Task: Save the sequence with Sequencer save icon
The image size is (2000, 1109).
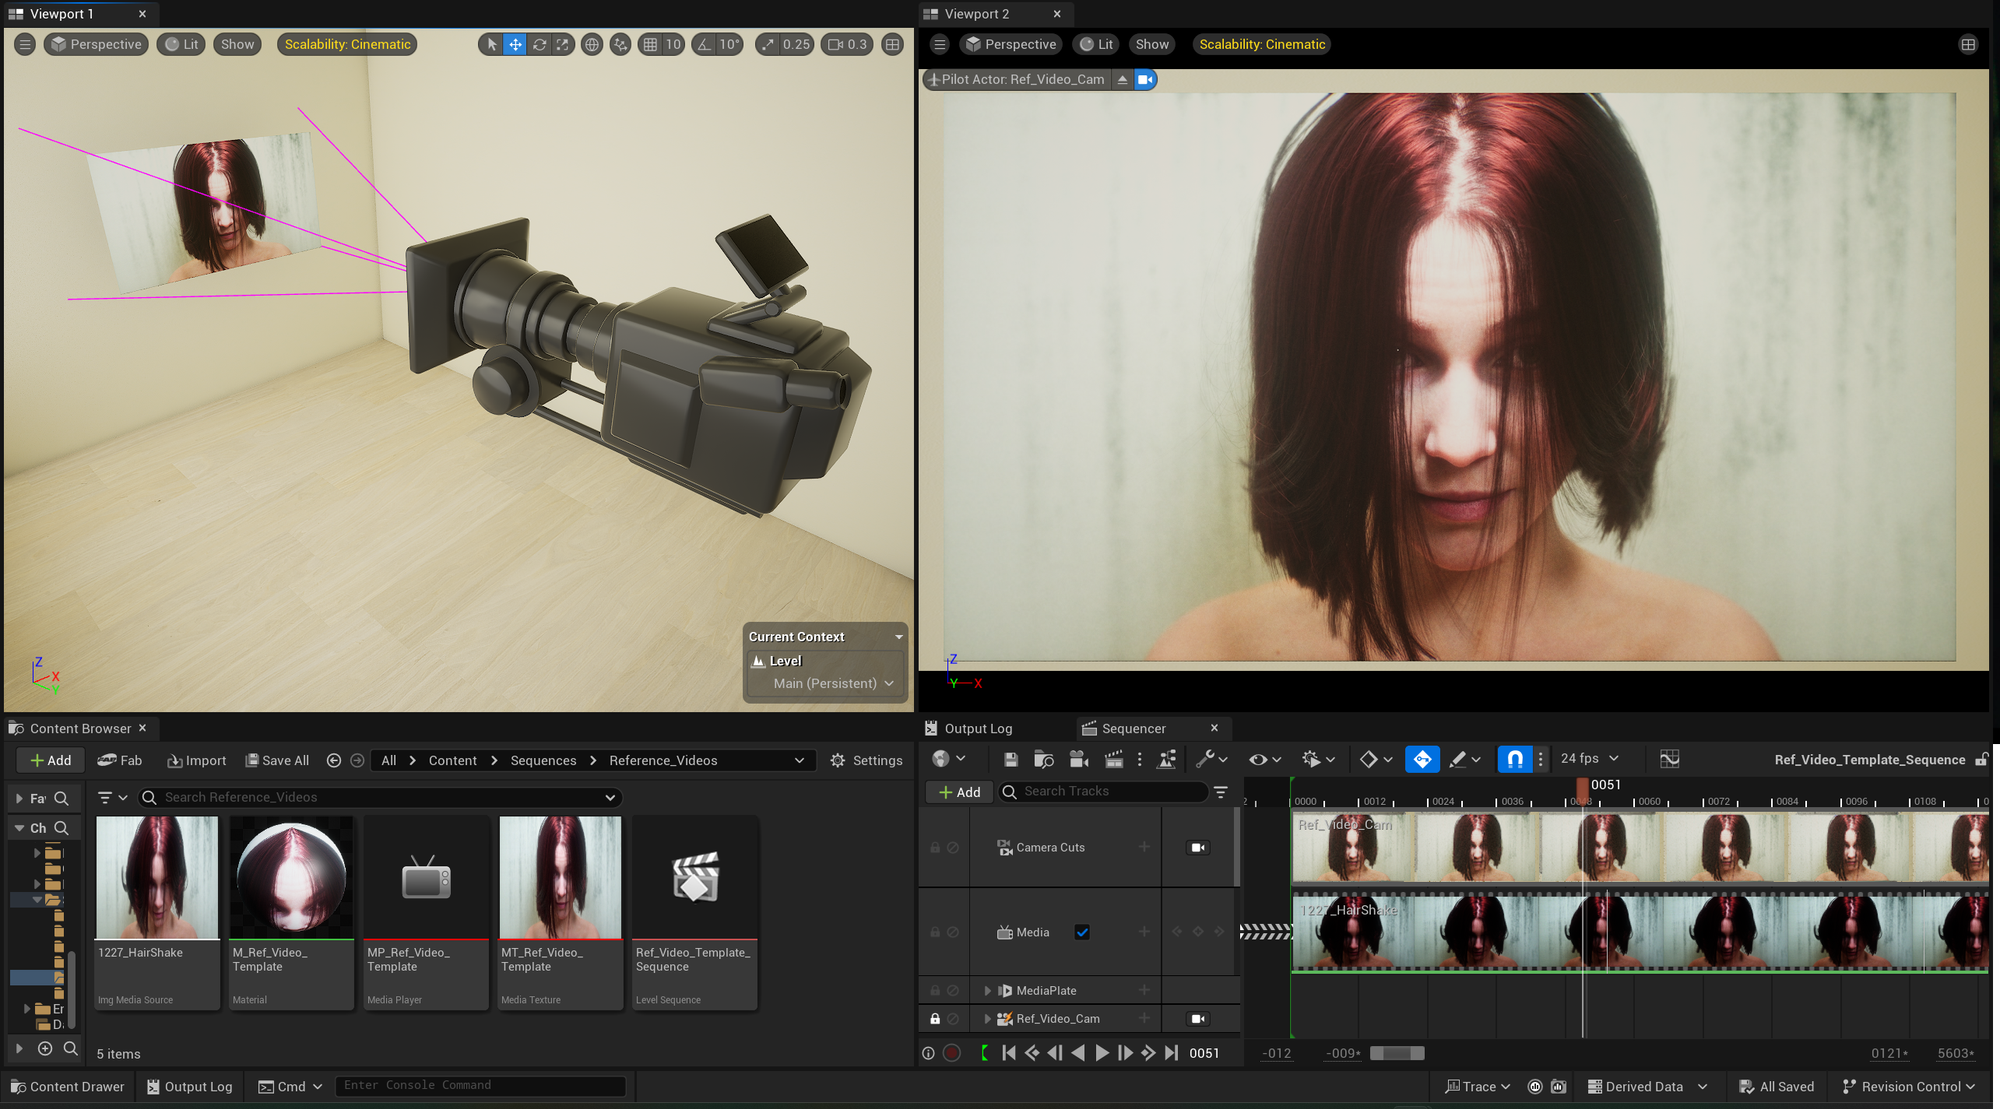Action: (1011, 759)
